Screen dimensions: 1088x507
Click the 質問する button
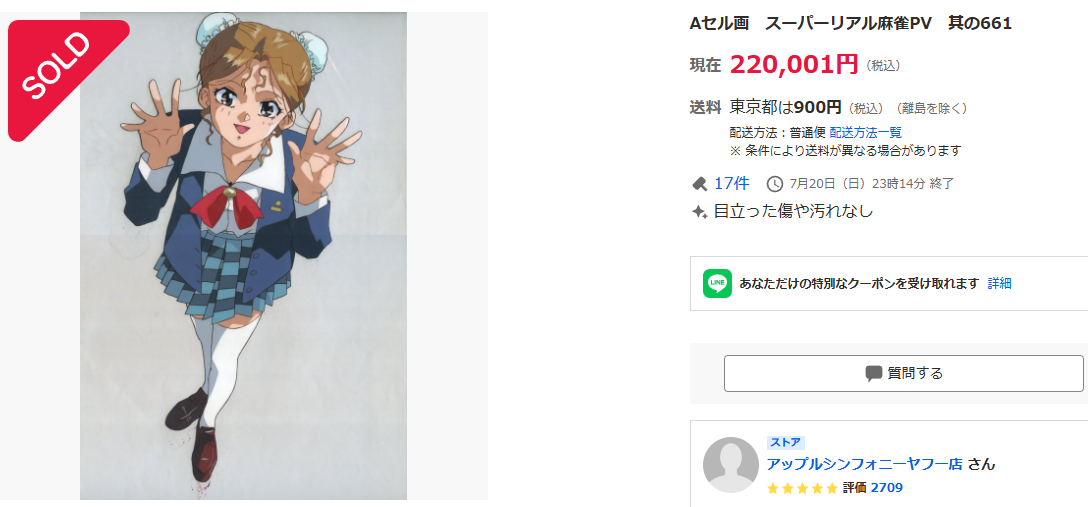(903, 374)
